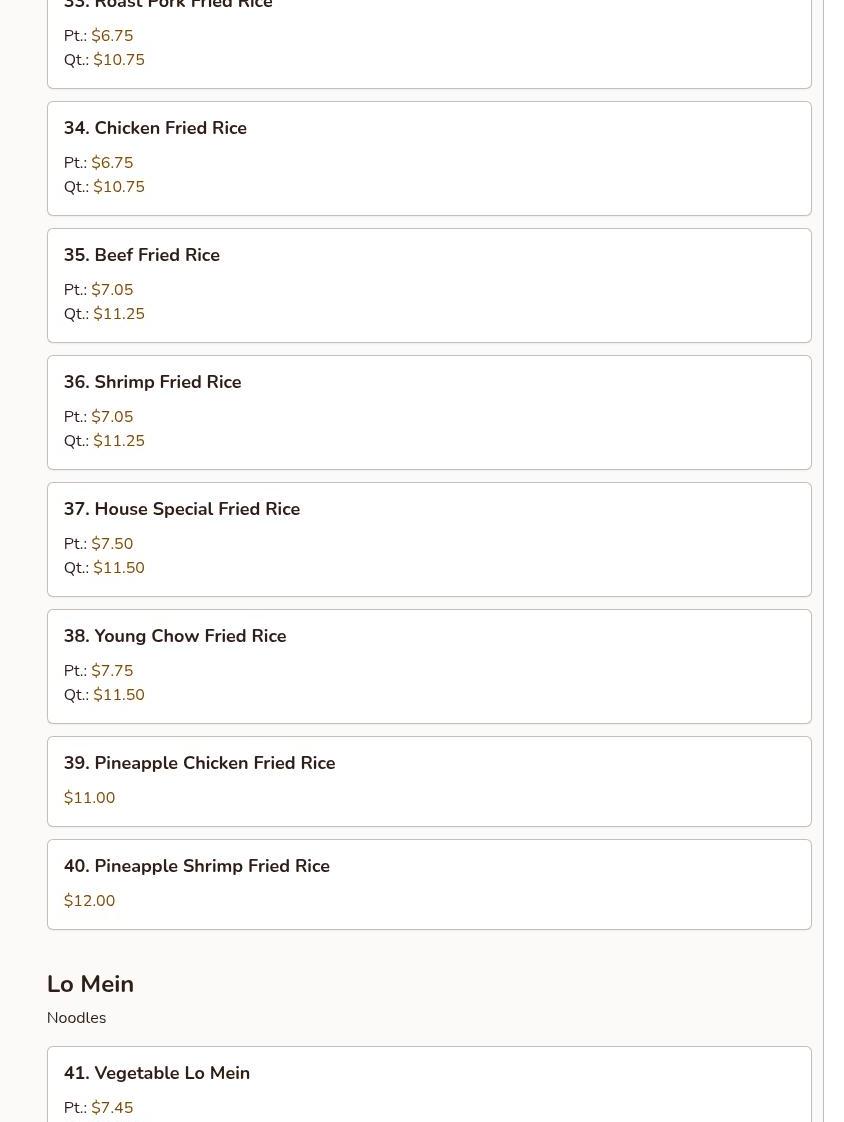Open the Shrimp Fried Rice item title
844x1122 pixels.
pyautogui.click(x=152, y=382)
